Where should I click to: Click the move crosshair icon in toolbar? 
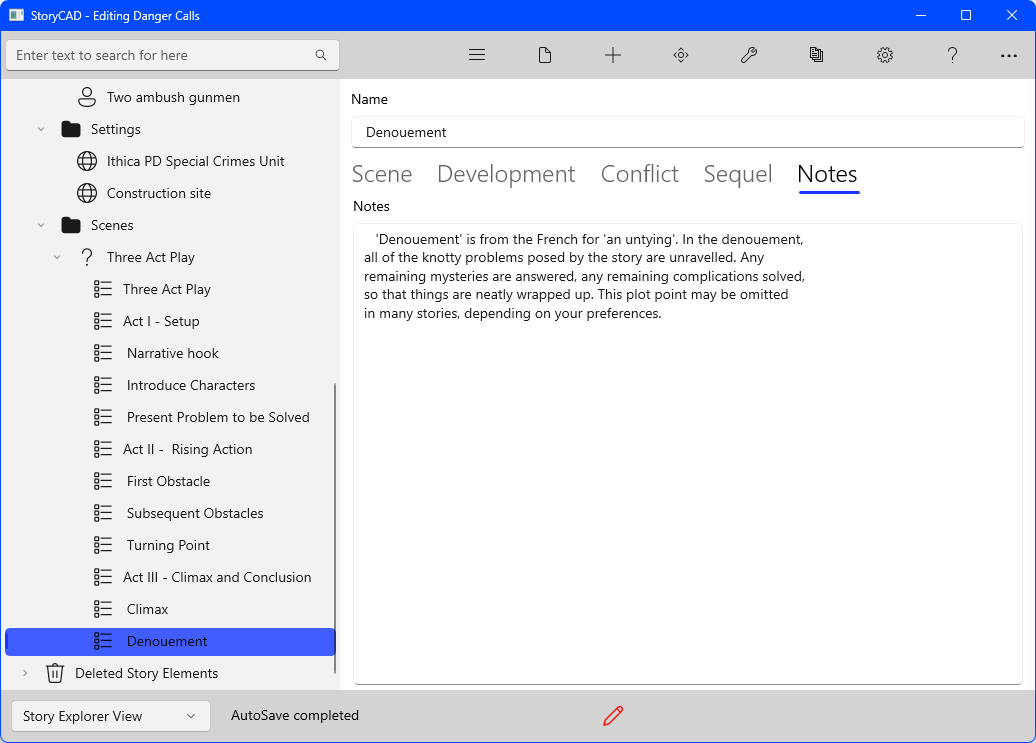pos(681,55)
